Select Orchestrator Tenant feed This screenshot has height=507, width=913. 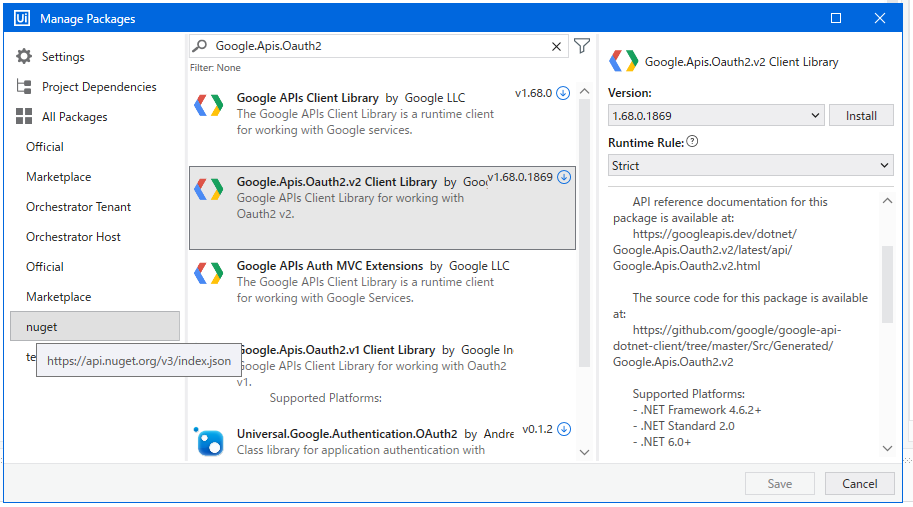(x=78, y=207)
